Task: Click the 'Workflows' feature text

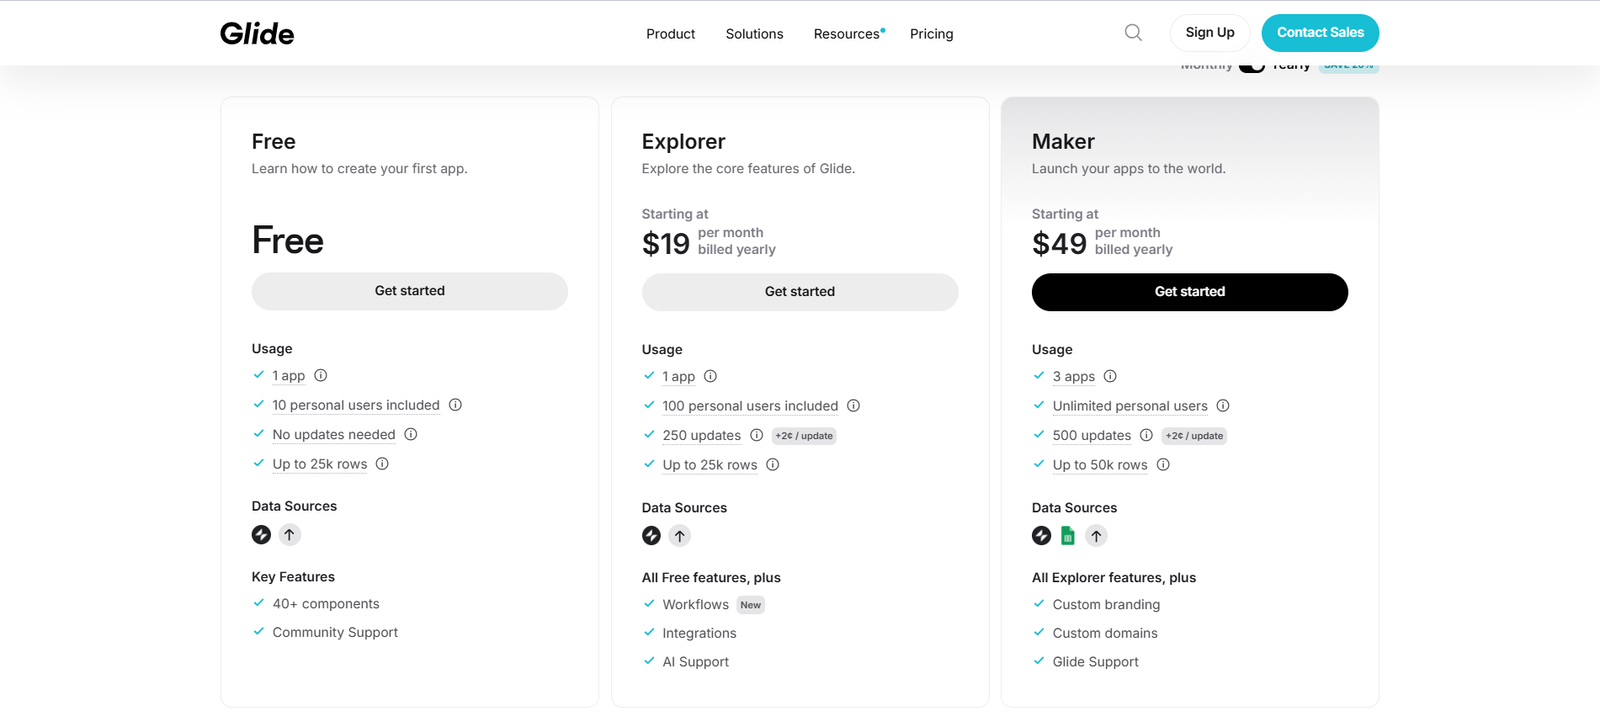Action: tap(696, 605)
